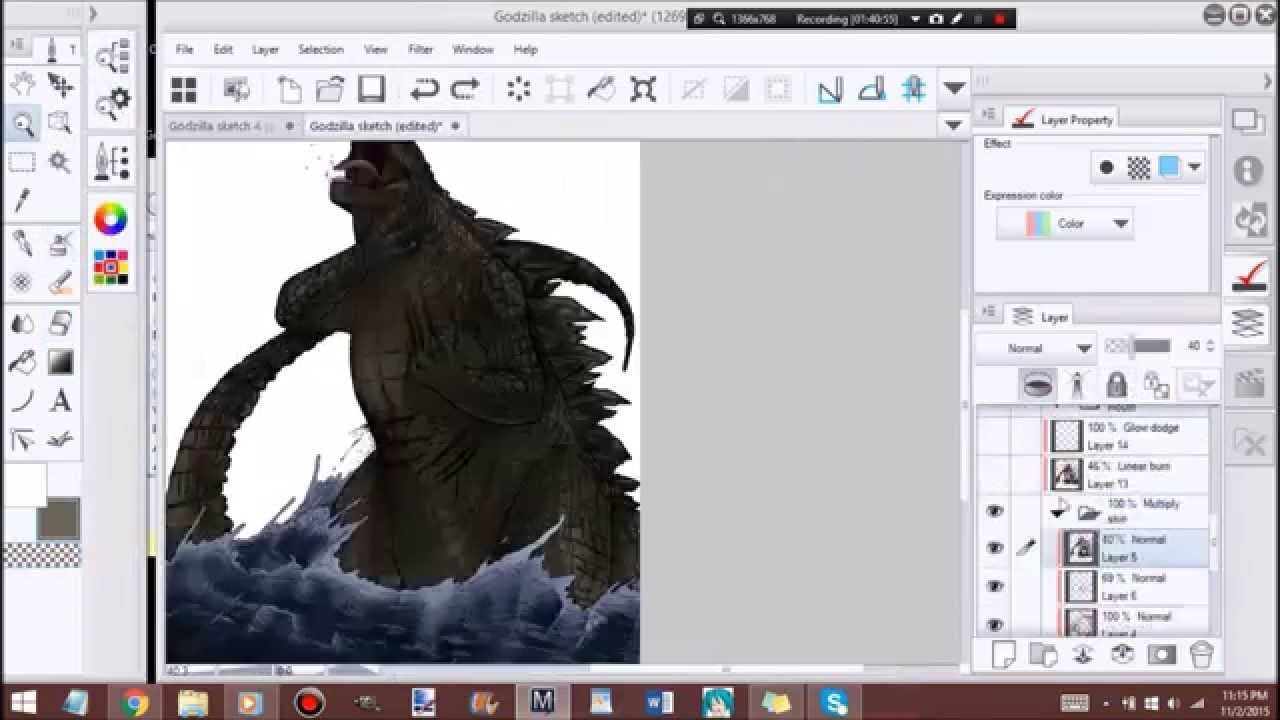Select the Text tool
Image resolution: width=1280 pixels, height=720 pixels.
(60, 401)
